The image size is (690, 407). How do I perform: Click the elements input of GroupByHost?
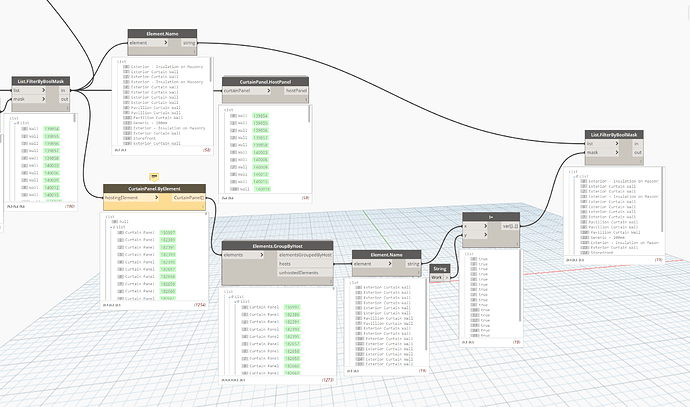tap(243, 255)
